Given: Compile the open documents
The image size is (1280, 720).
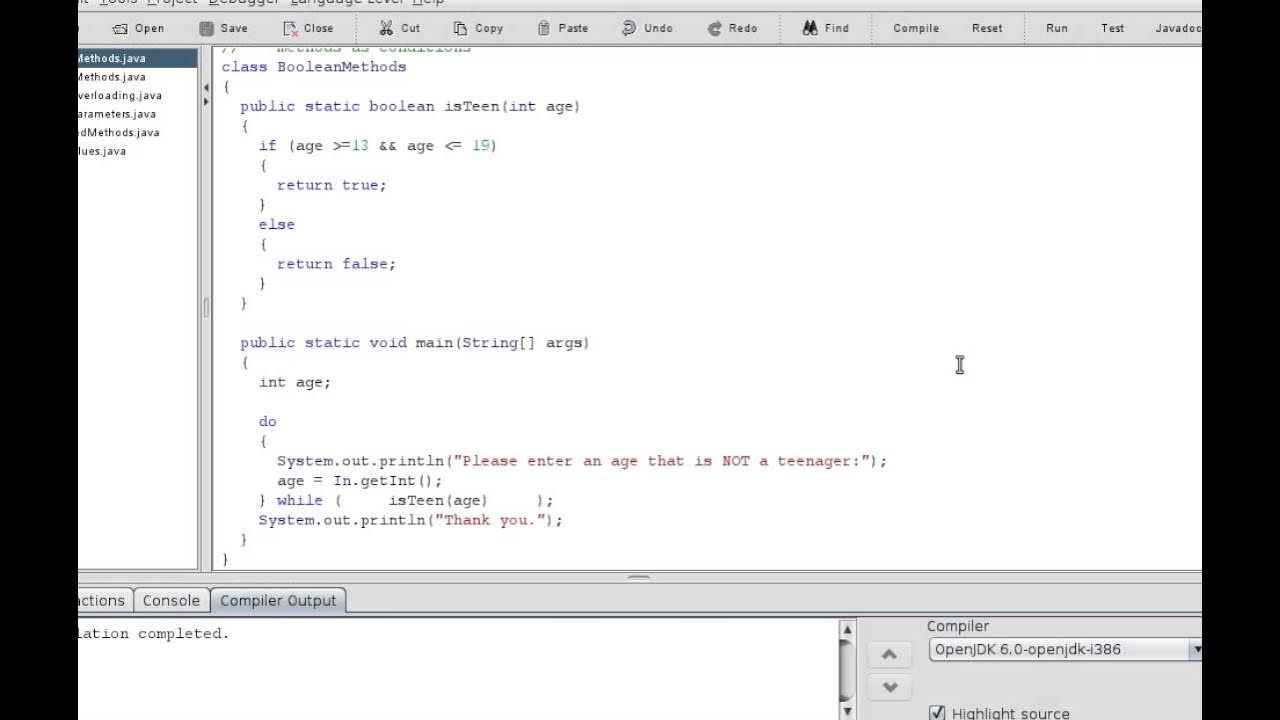Looking at the screenshot, I should click(x=916, y=28).
